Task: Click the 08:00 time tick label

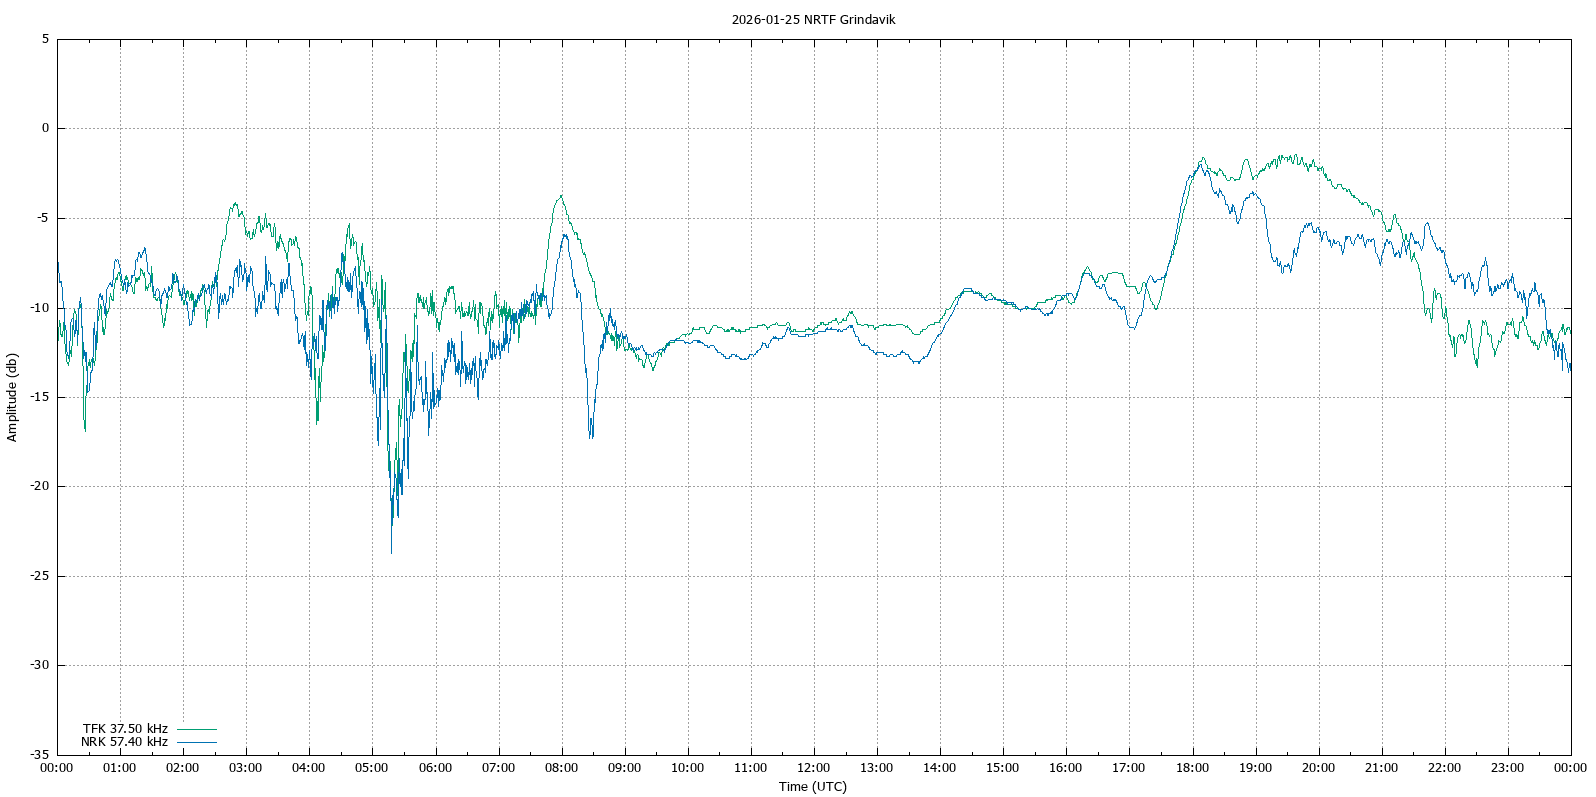Action: coord(561,768)
